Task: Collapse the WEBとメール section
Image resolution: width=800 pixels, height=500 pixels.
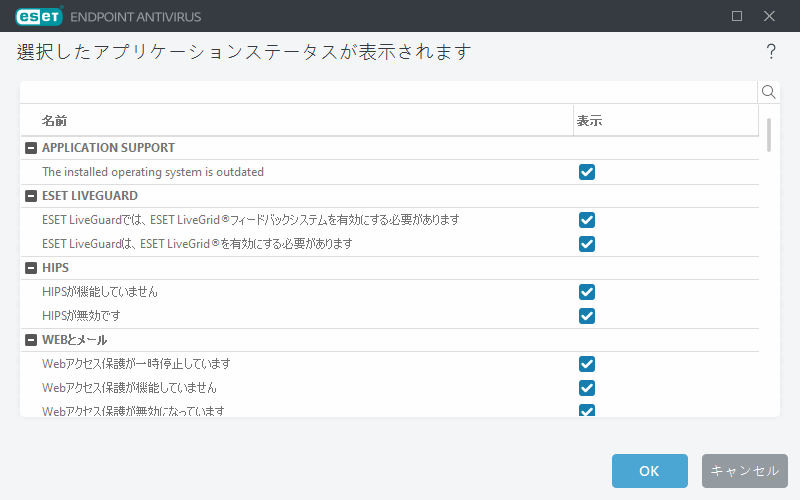Action: [x=31, y=340]
